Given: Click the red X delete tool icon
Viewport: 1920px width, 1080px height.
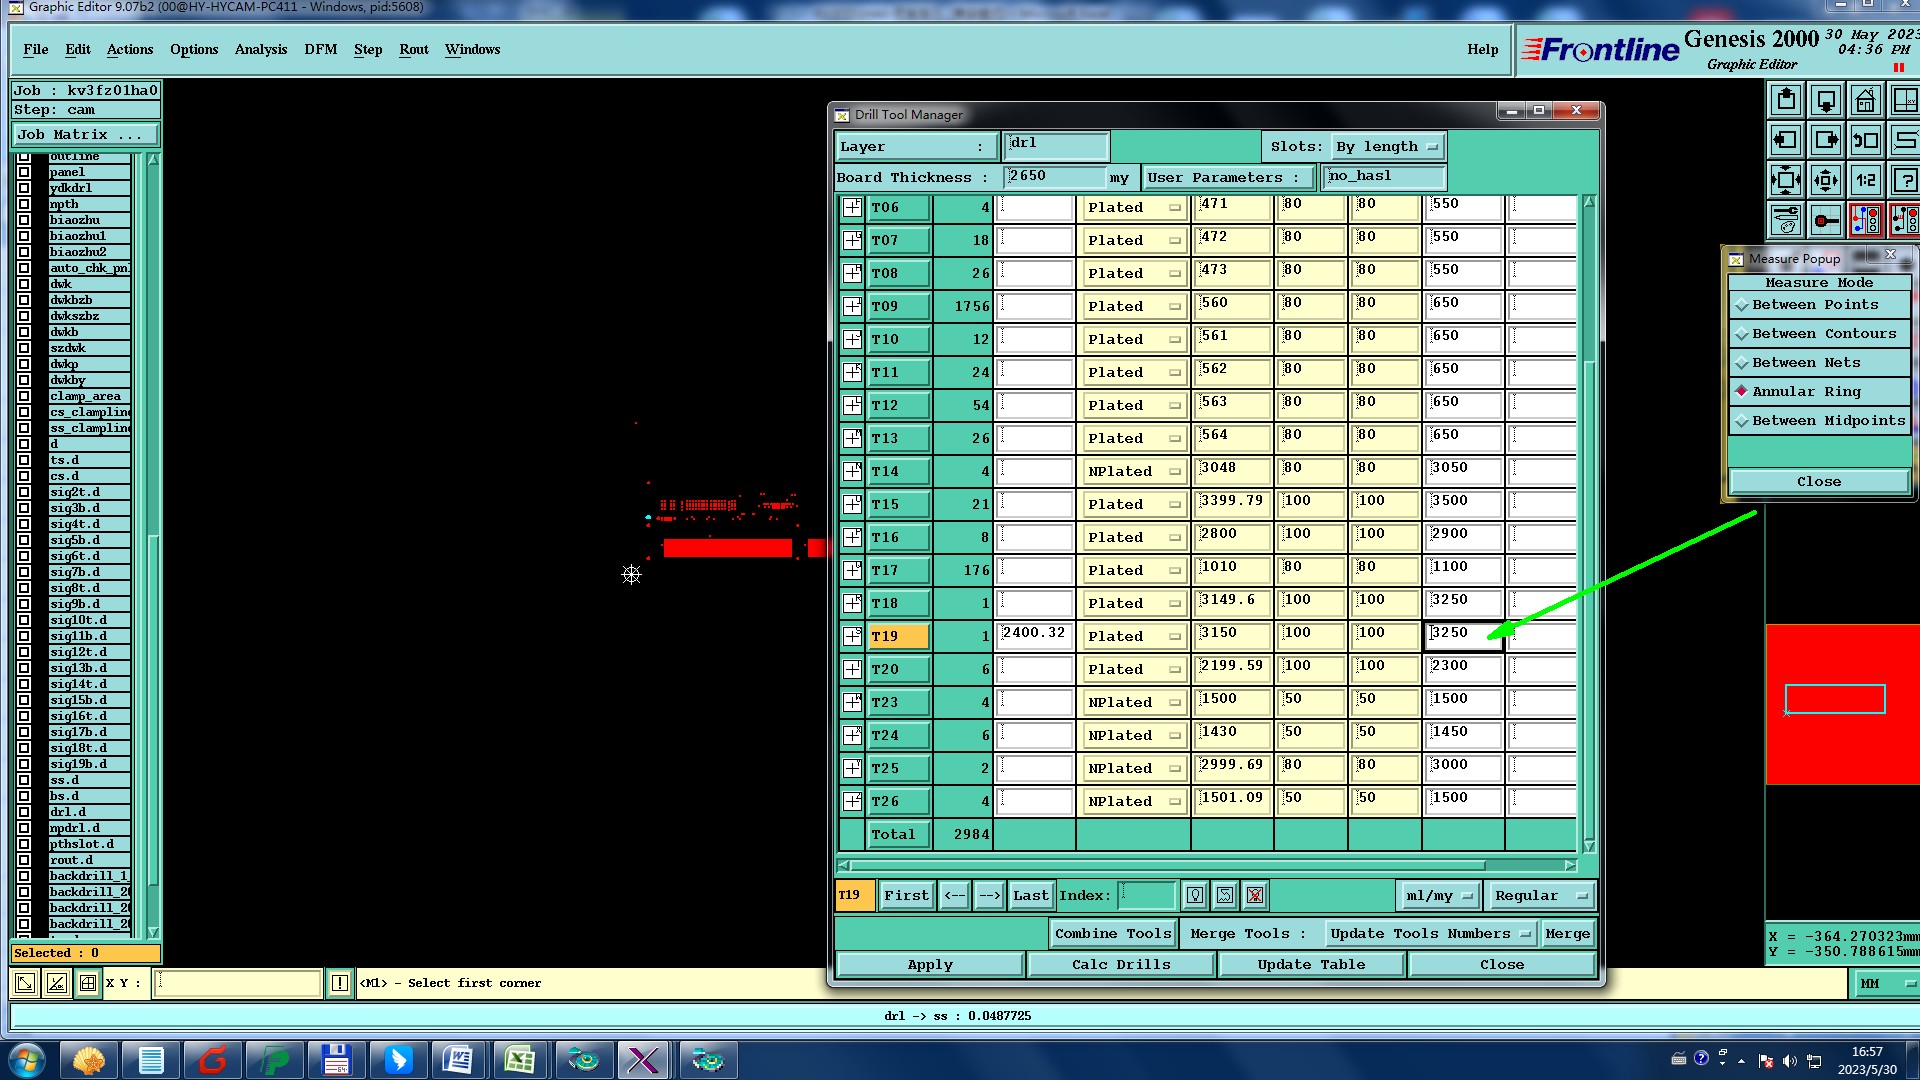Looking at the screenshot, I should 1255,896.
